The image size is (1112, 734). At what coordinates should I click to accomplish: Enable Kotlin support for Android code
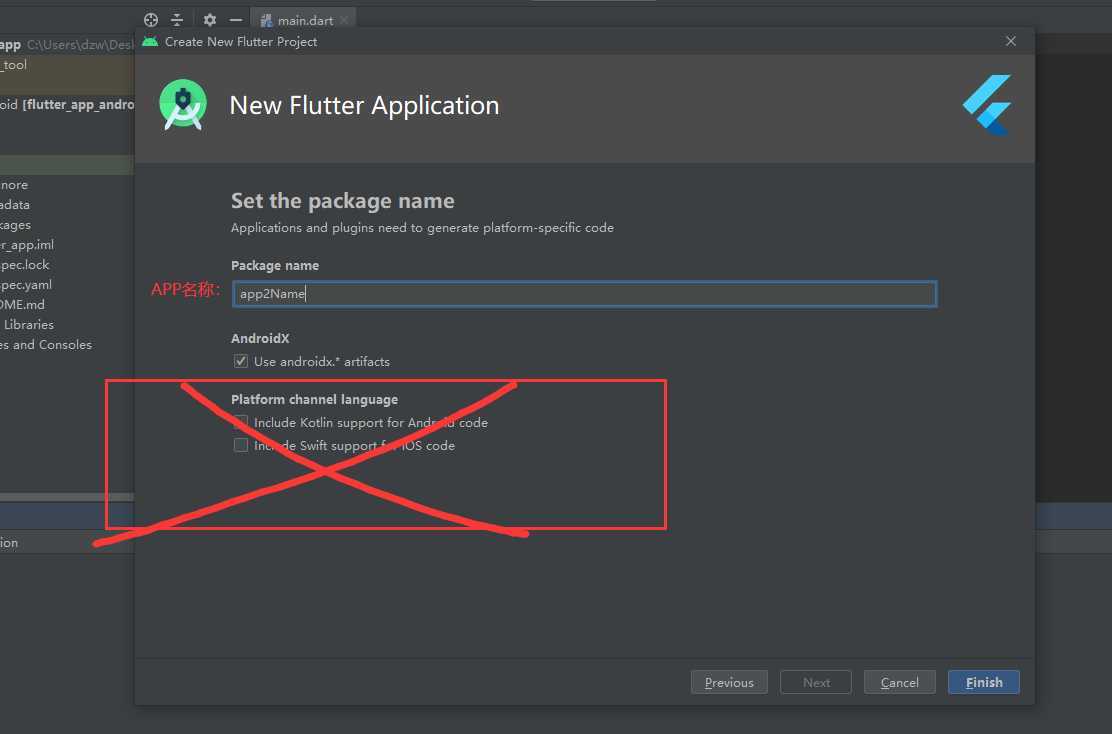(241, 423)
